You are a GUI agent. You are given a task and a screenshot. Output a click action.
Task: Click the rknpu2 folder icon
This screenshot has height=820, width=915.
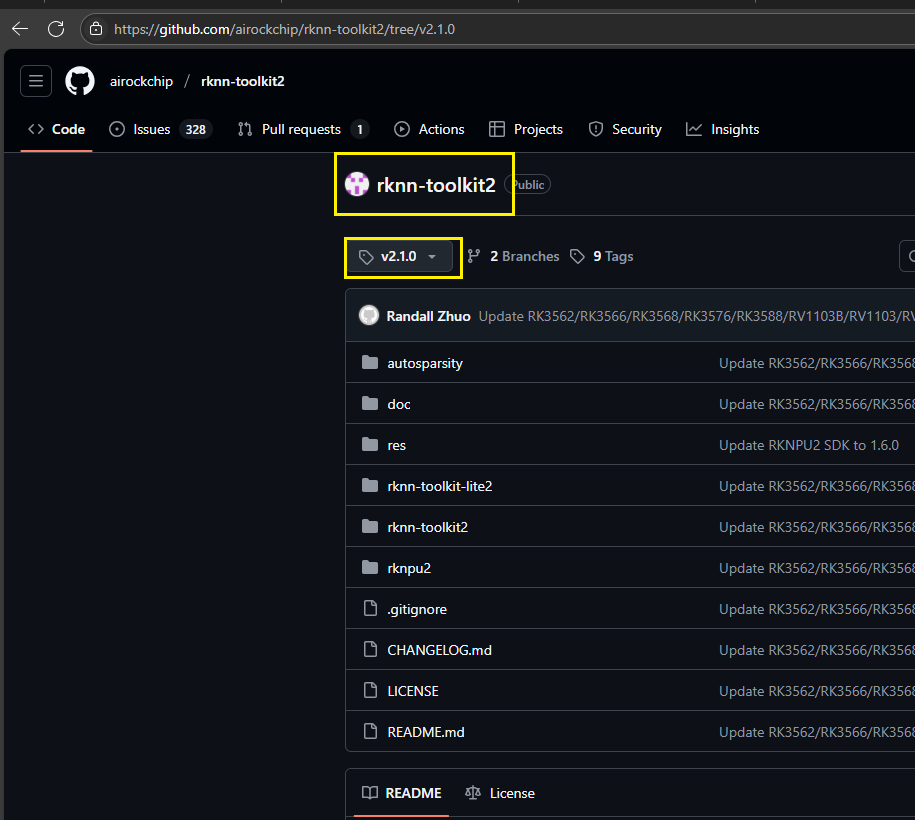tap(370, 568)
